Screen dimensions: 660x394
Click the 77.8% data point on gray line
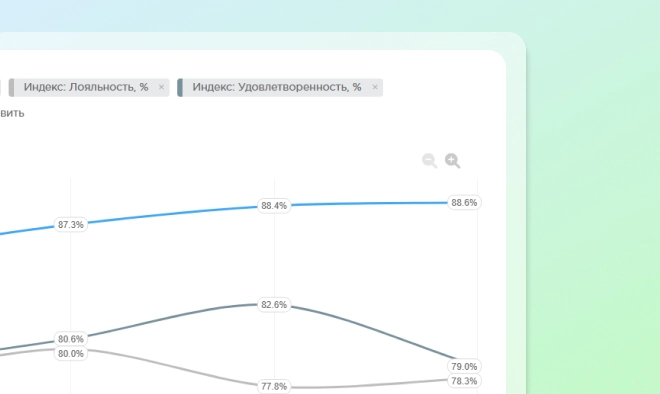(274, 386)
